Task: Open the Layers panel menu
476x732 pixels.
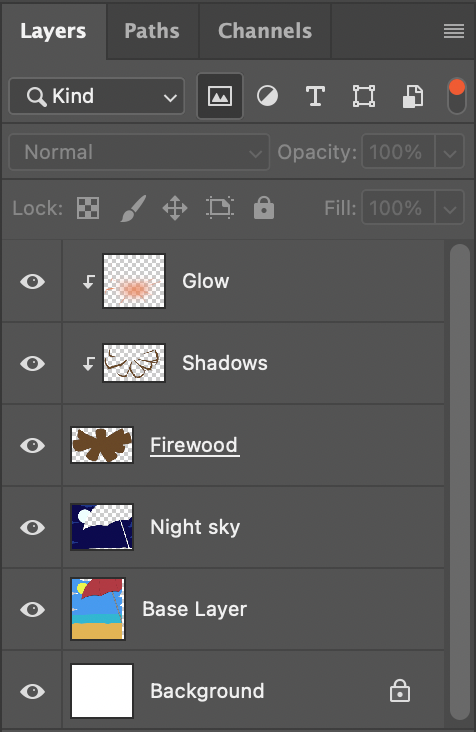Action: [x=454, y=31]
